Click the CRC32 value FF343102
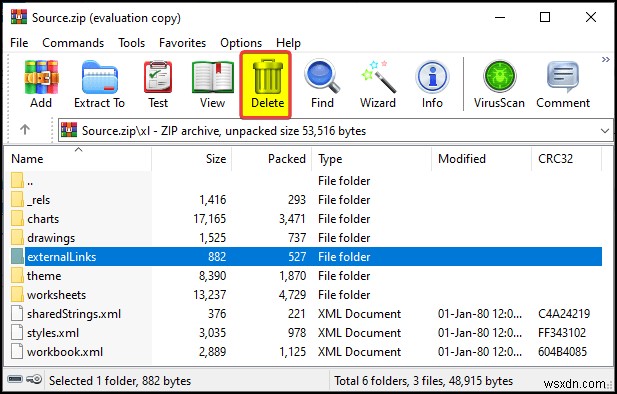Screen dimensions: 617x394 tap(562, 333)
